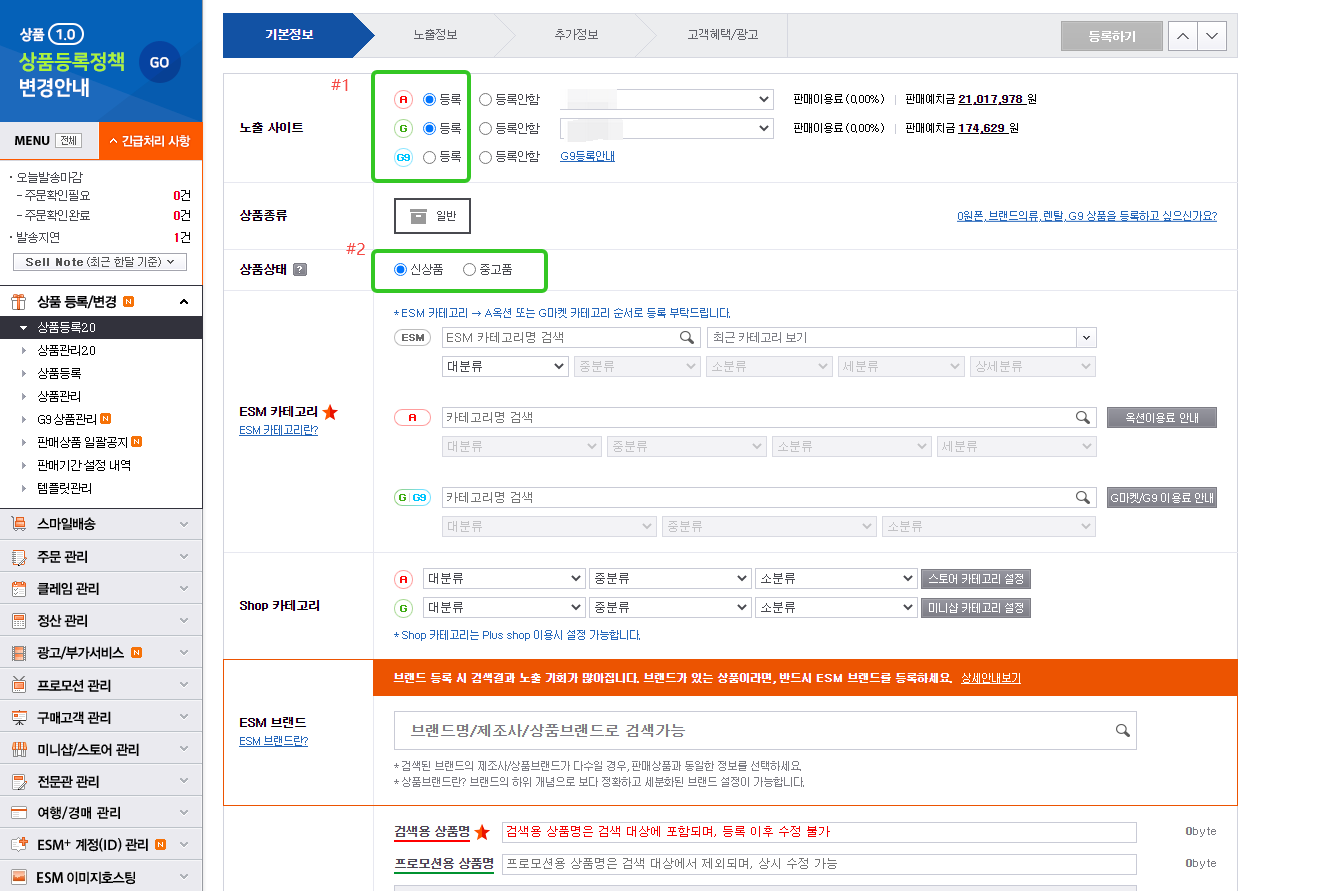Click the 정산 관리 calculator icon
This screenshot has width=1321, height=891.
pyautogui.click(x=16, y=619)
